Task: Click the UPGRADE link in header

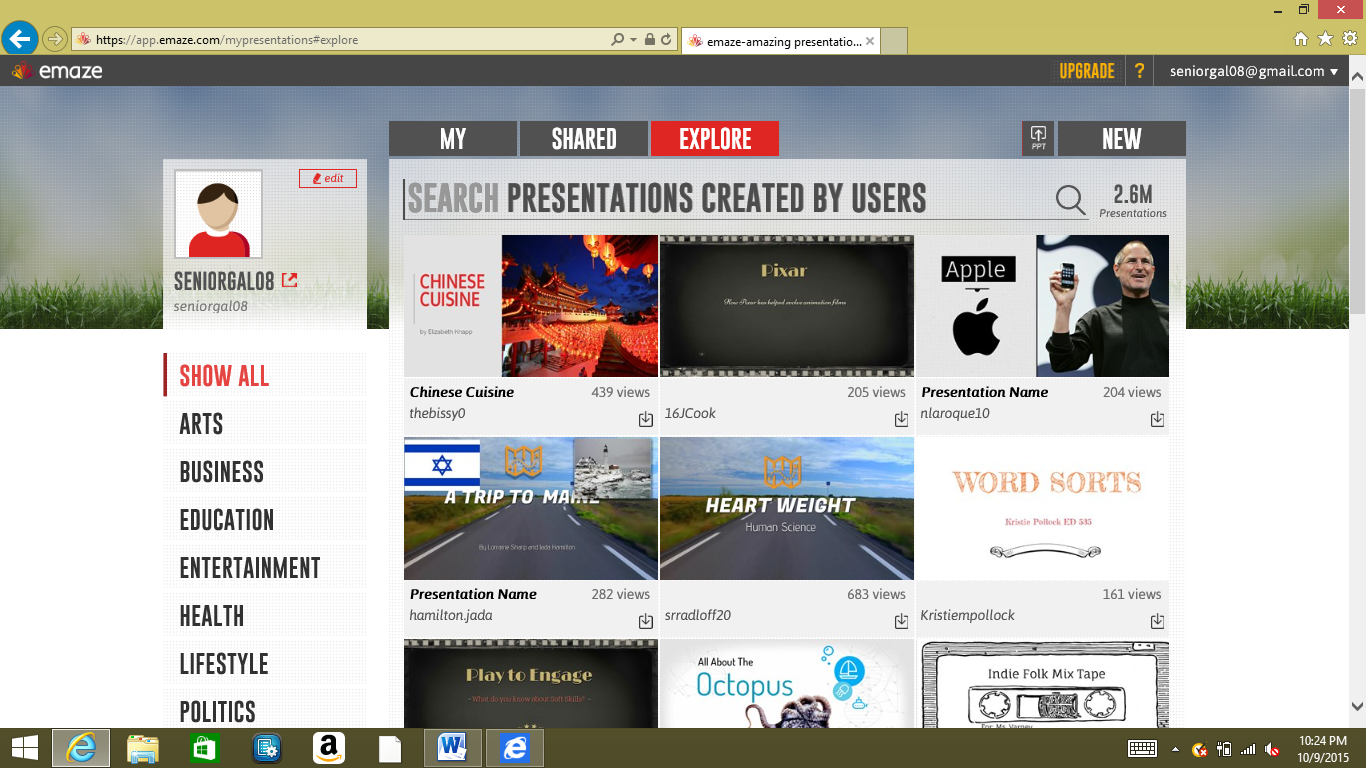Action: (1086, 71)
